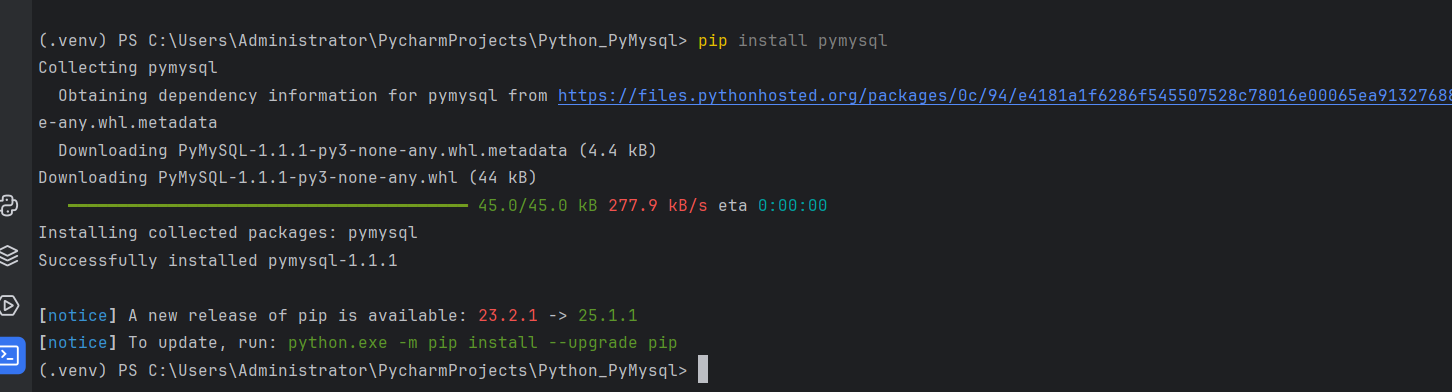Click the first '[notice]' tag about new release
1452x392 pixels.
point(78,315)
